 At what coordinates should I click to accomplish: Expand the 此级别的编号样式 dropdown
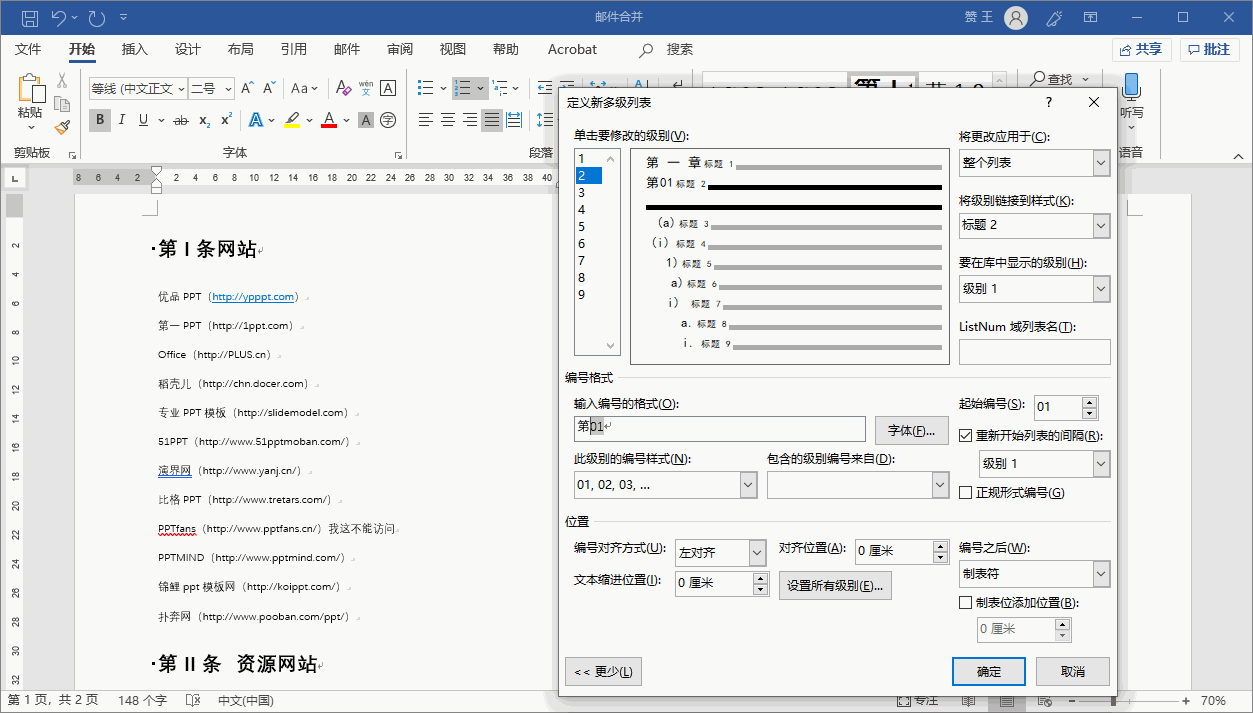[x=748, y=485]
